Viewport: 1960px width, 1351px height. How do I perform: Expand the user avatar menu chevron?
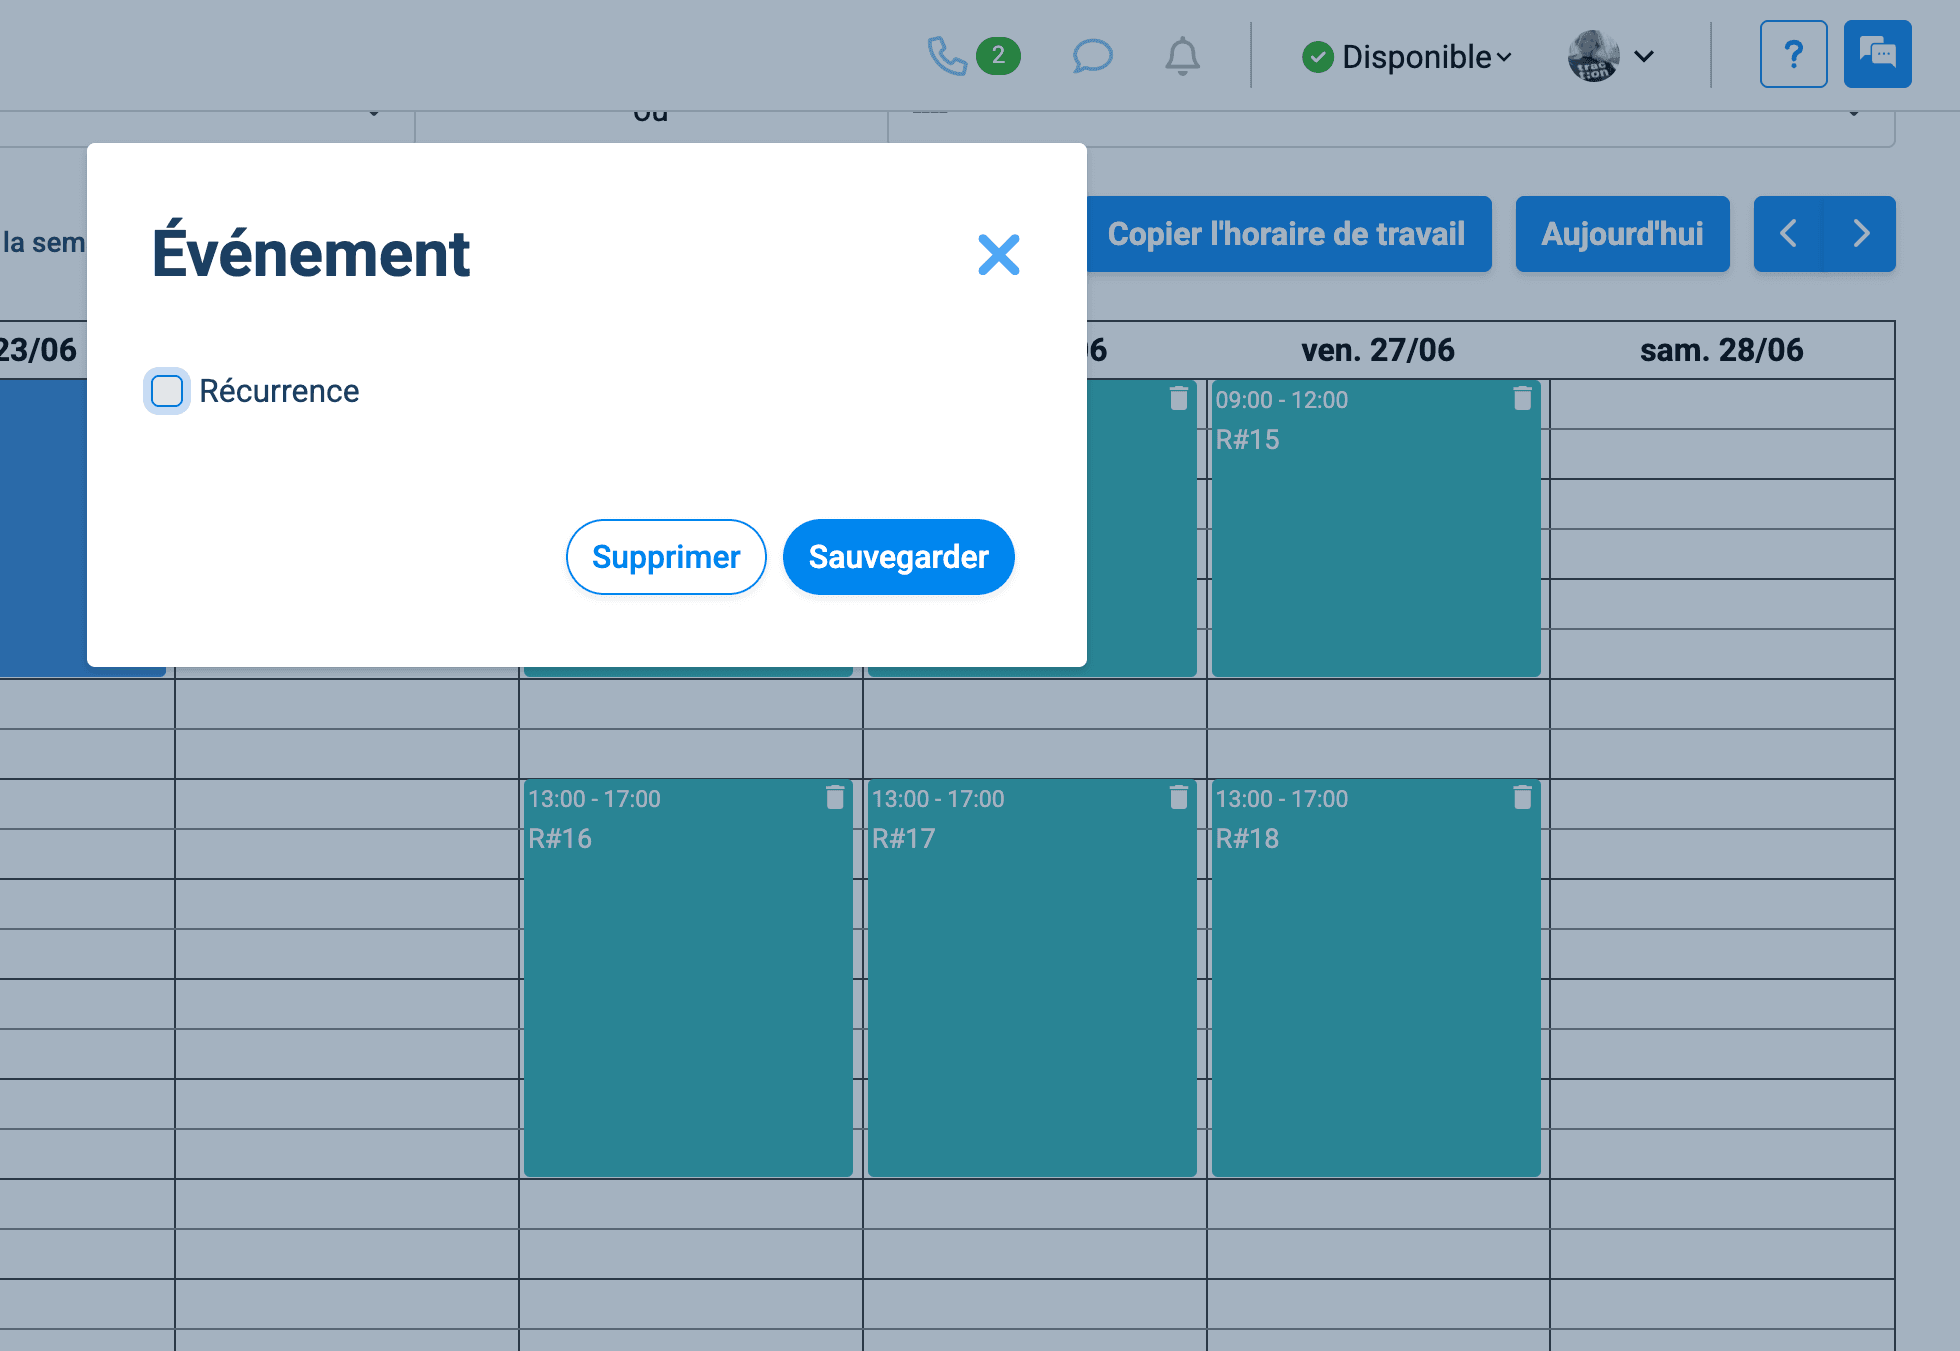(x=1644, y=57)
